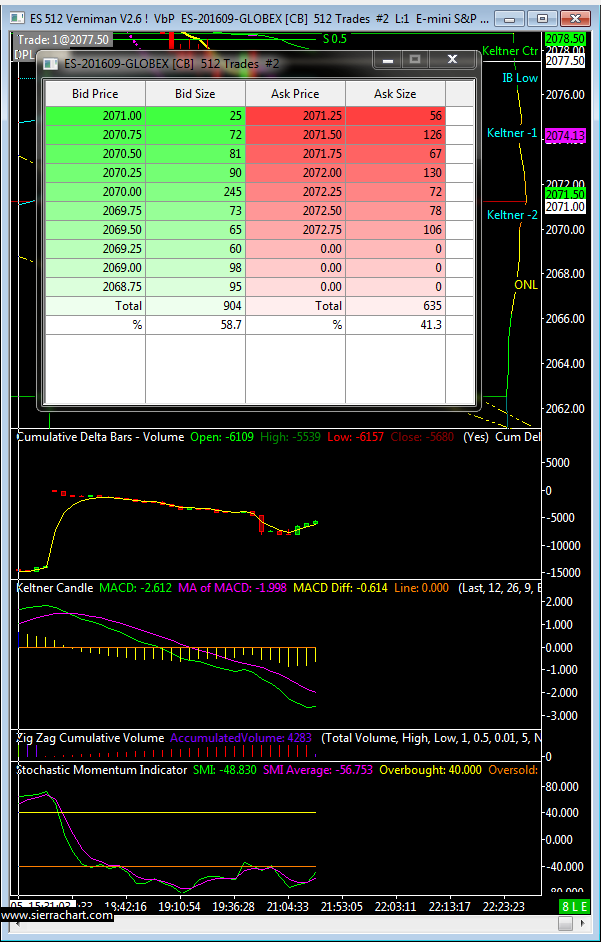The height and width of the screenshot is (942, 601).
Task: Click the Trade: 1@2077.50 label
Action: [63, 40]
